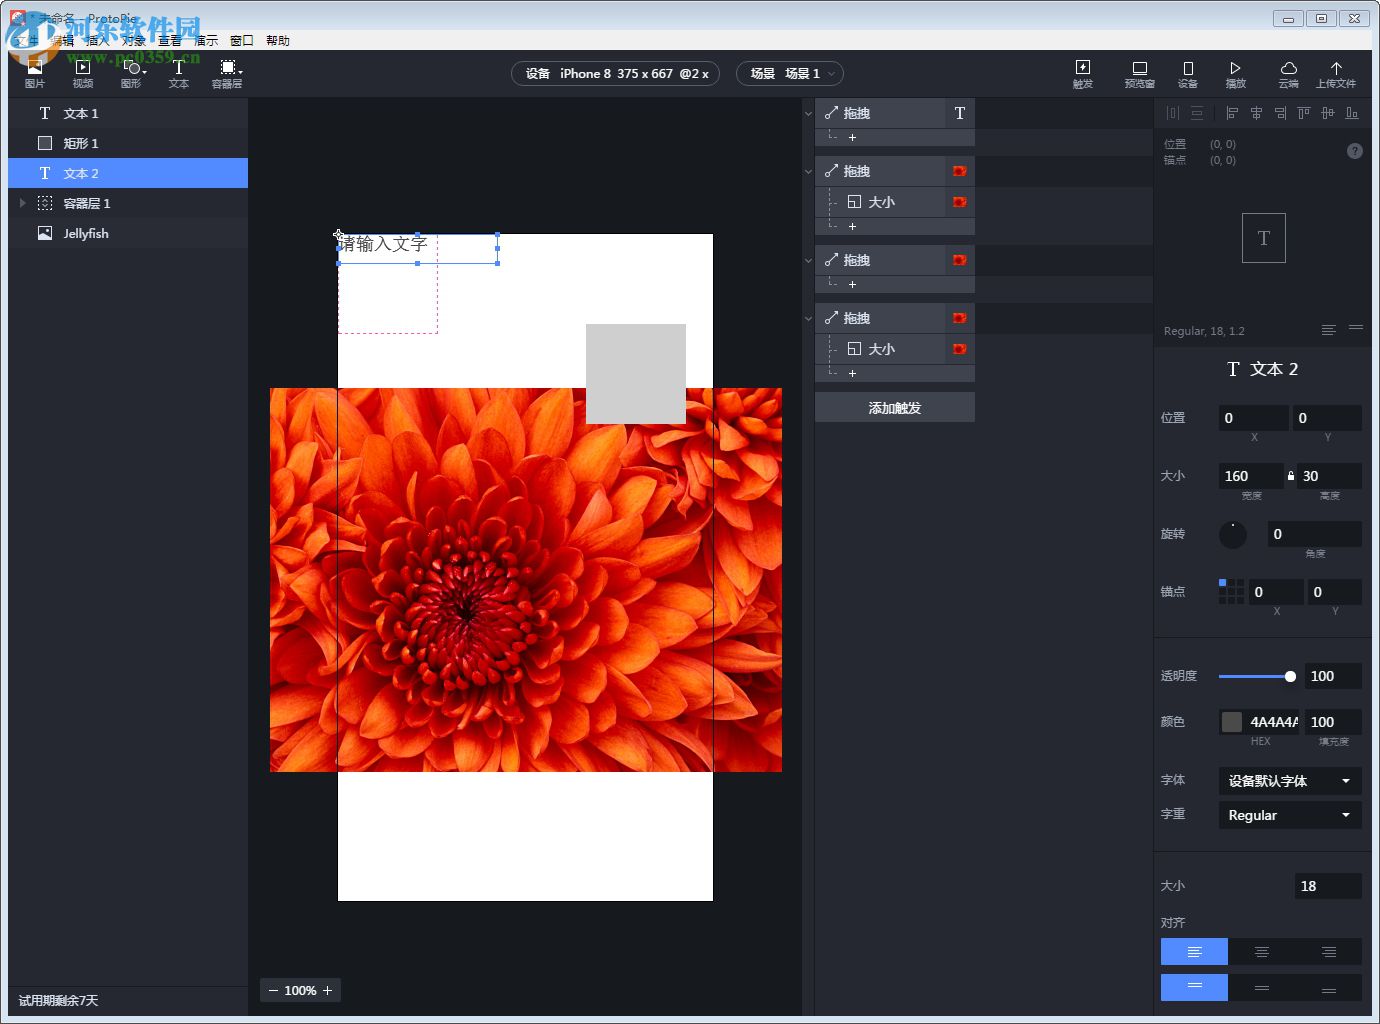Select the 视频 (Video) tool

[x=83, y=72]
